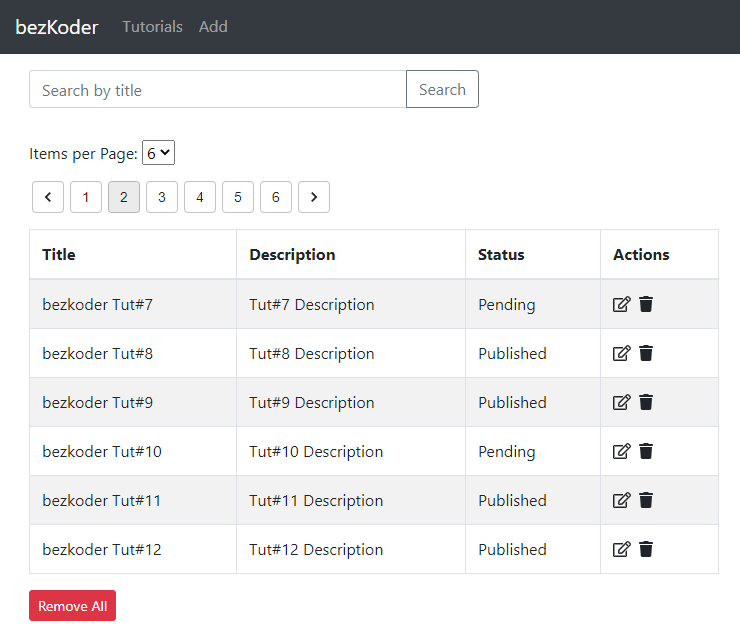The height and width of the screenshot is (640, 740).
Task: Edit the bezkoder Tut#12 row
Action: click(622, 549)
